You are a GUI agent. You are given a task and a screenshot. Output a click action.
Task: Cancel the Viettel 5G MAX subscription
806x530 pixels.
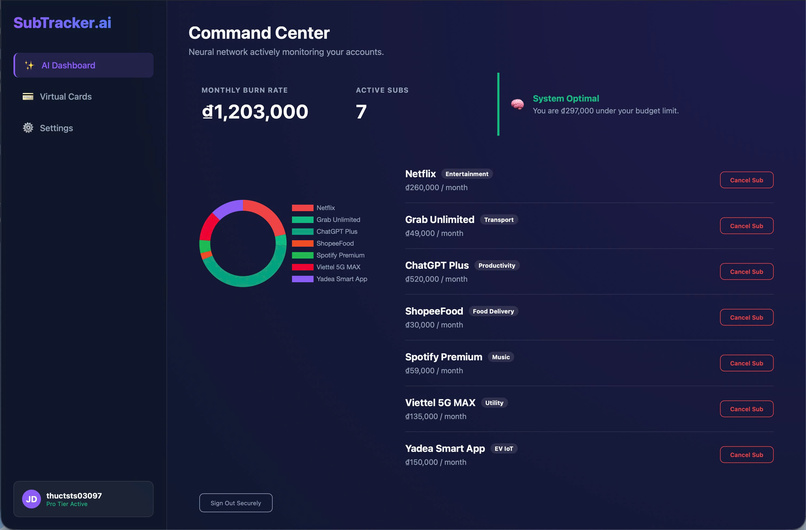[746, 409]
